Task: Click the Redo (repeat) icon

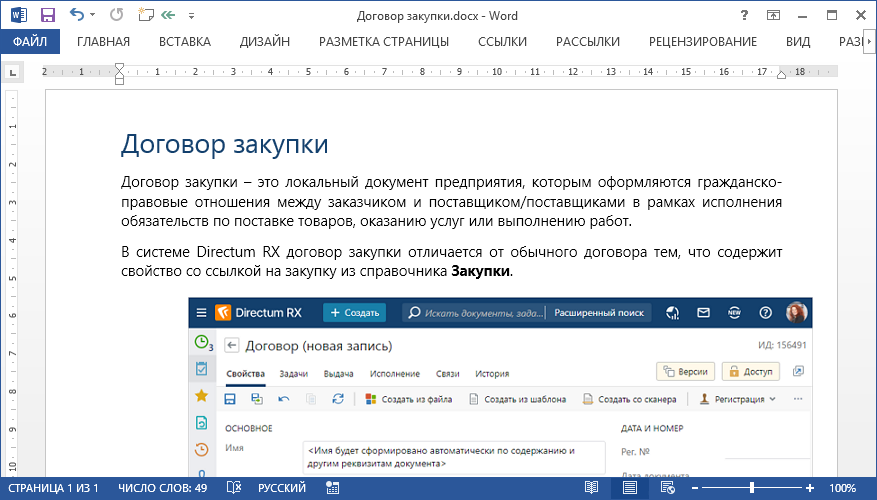Action: (115, 15)
